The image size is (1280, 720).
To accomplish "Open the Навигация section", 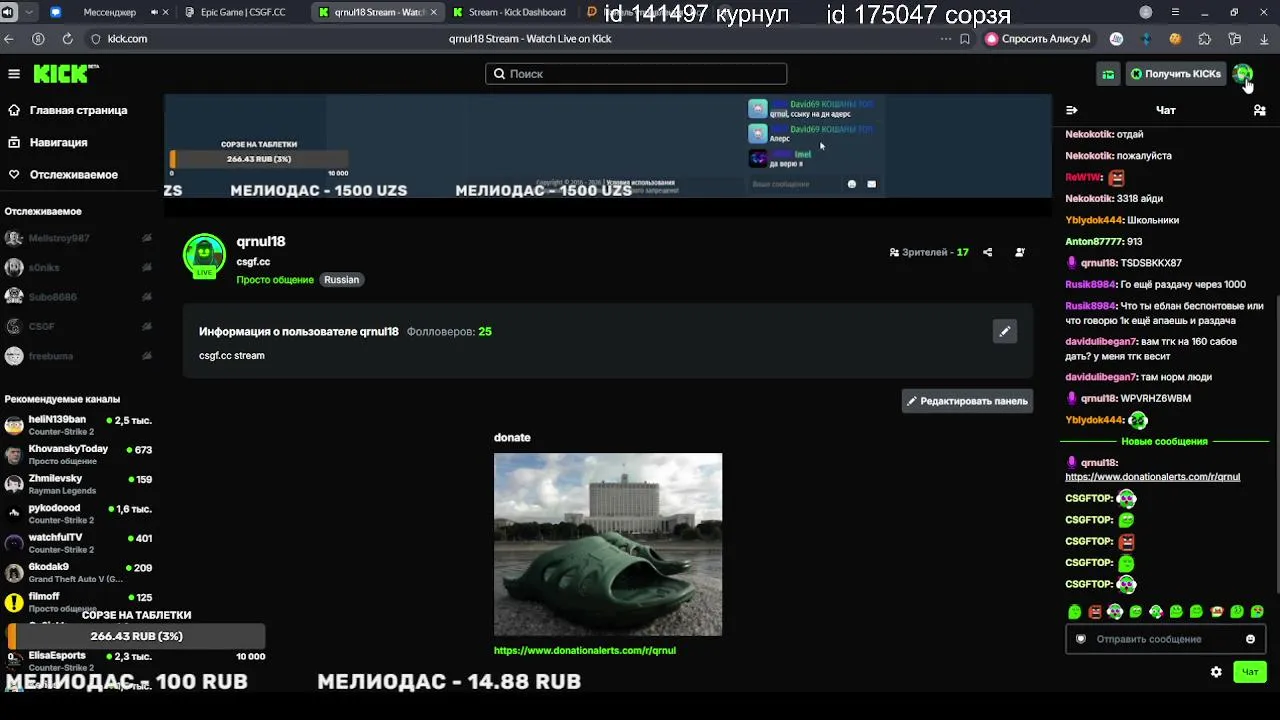I will click(48, 142).
